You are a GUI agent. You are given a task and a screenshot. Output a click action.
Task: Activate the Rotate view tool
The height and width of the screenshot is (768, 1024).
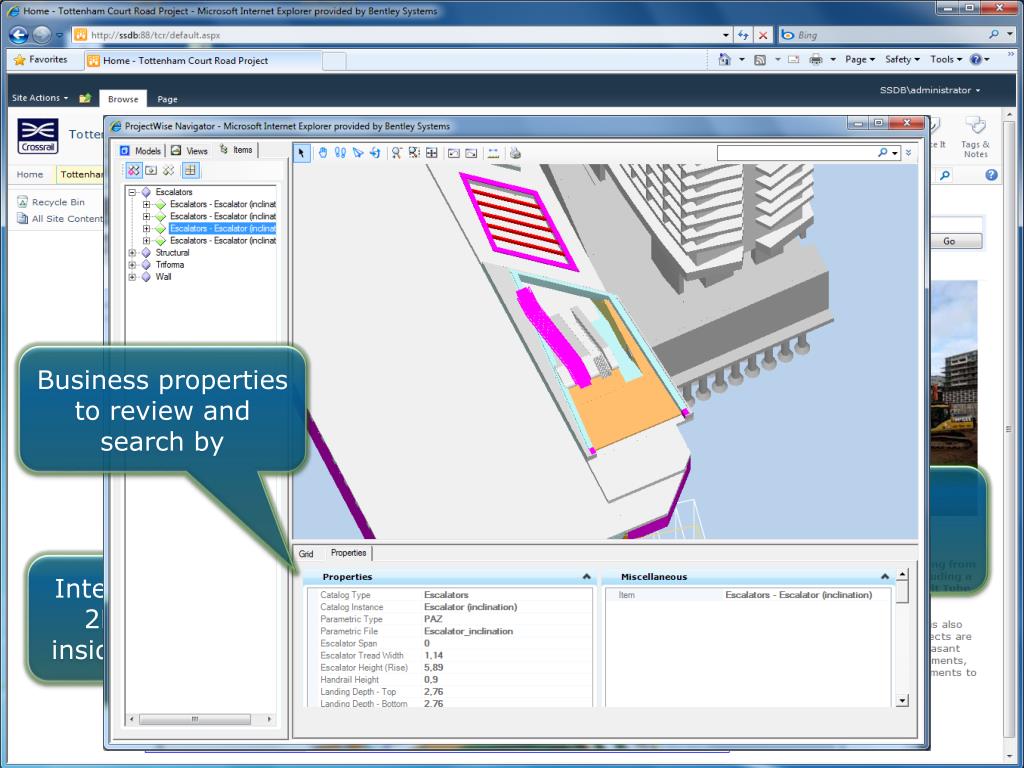coord(375,153)
